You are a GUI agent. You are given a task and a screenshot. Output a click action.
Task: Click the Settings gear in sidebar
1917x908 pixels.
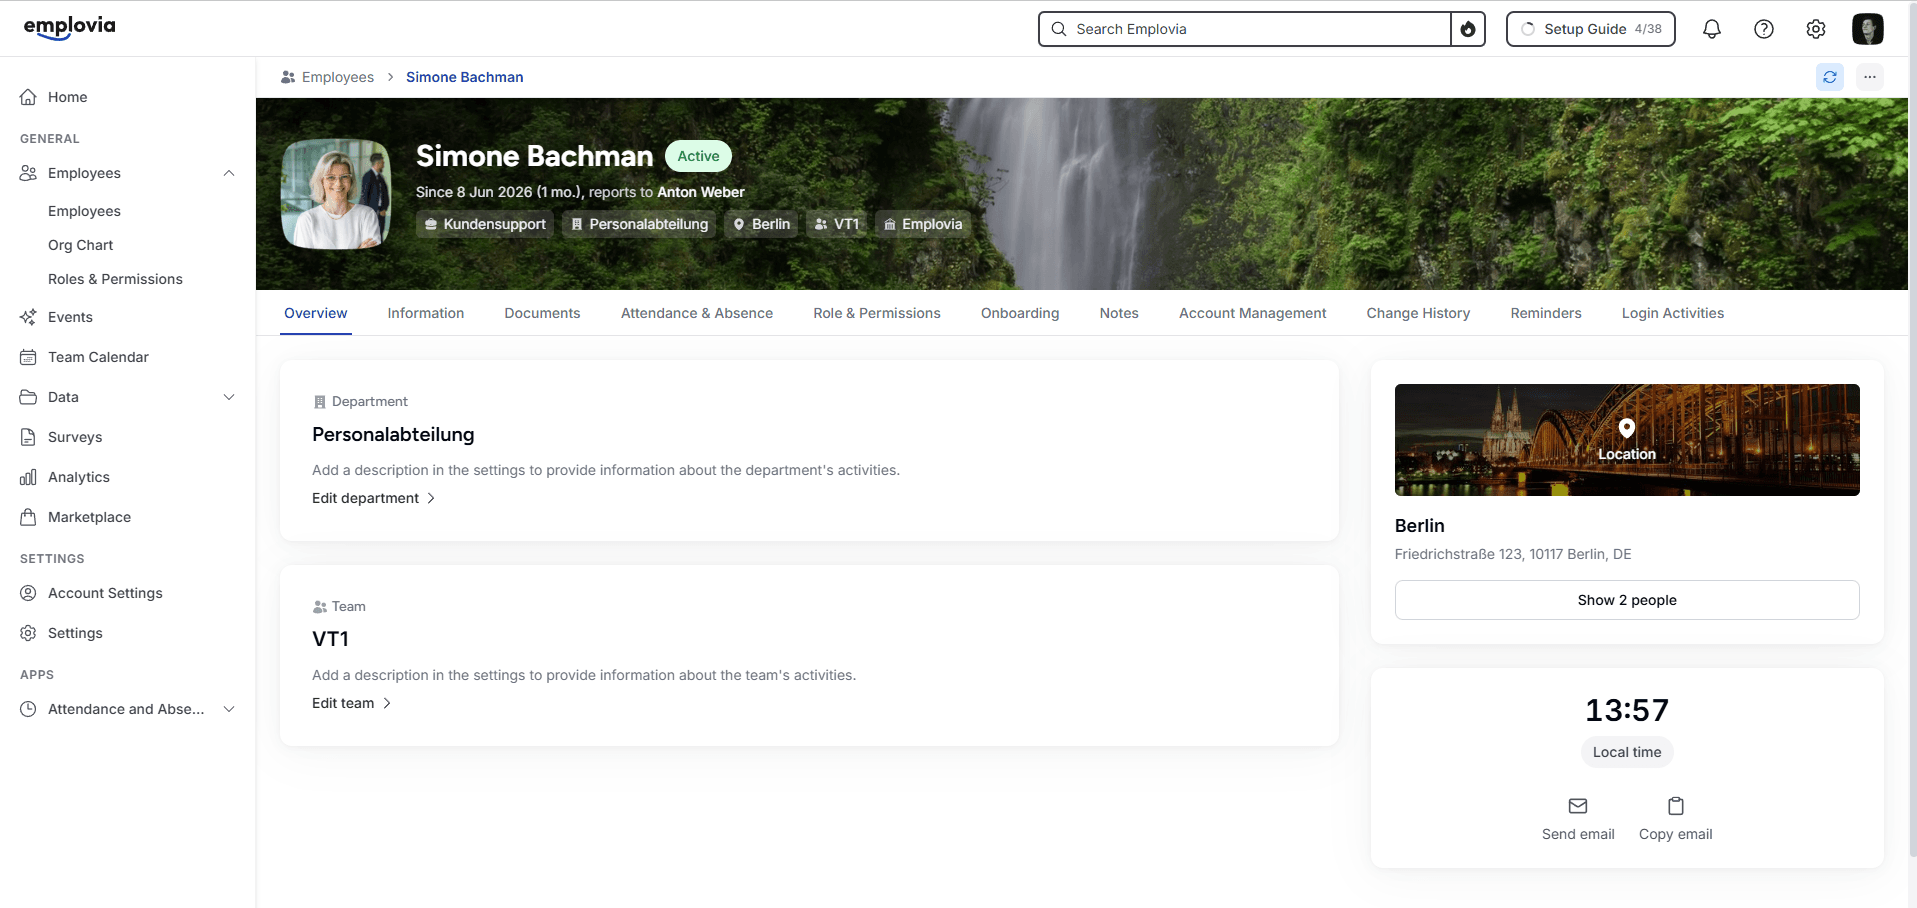28,633
